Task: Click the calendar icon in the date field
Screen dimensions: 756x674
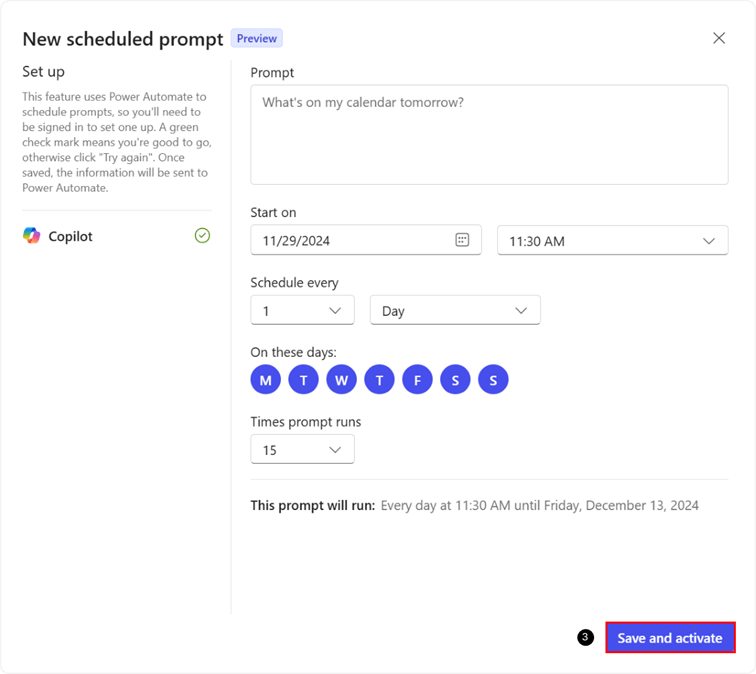Action: (462, 240)
